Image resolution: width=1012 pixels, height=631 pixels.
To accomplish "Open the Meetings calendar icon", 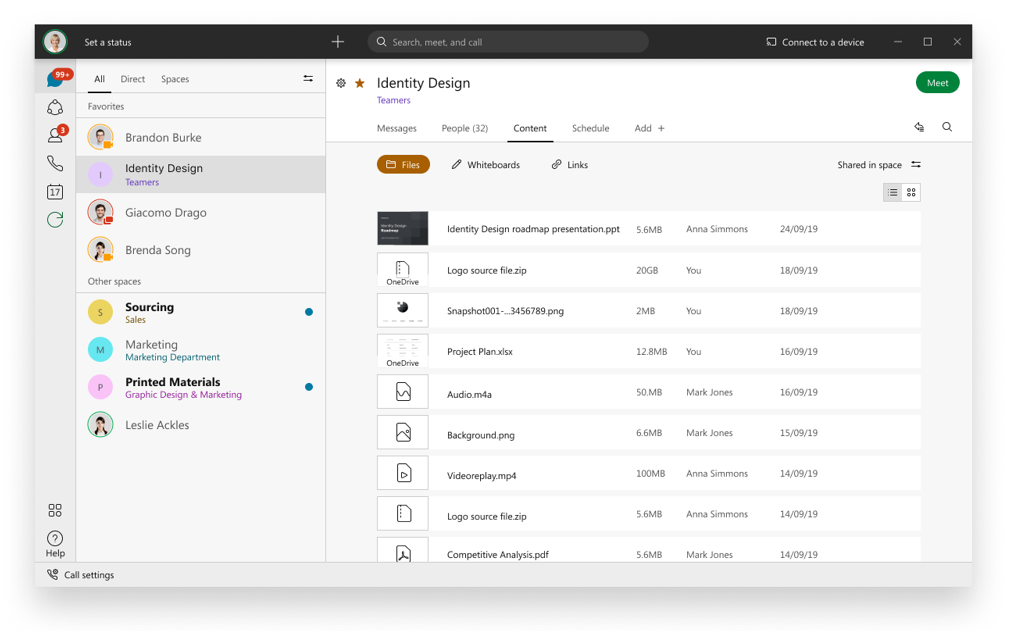I will 55,191.
